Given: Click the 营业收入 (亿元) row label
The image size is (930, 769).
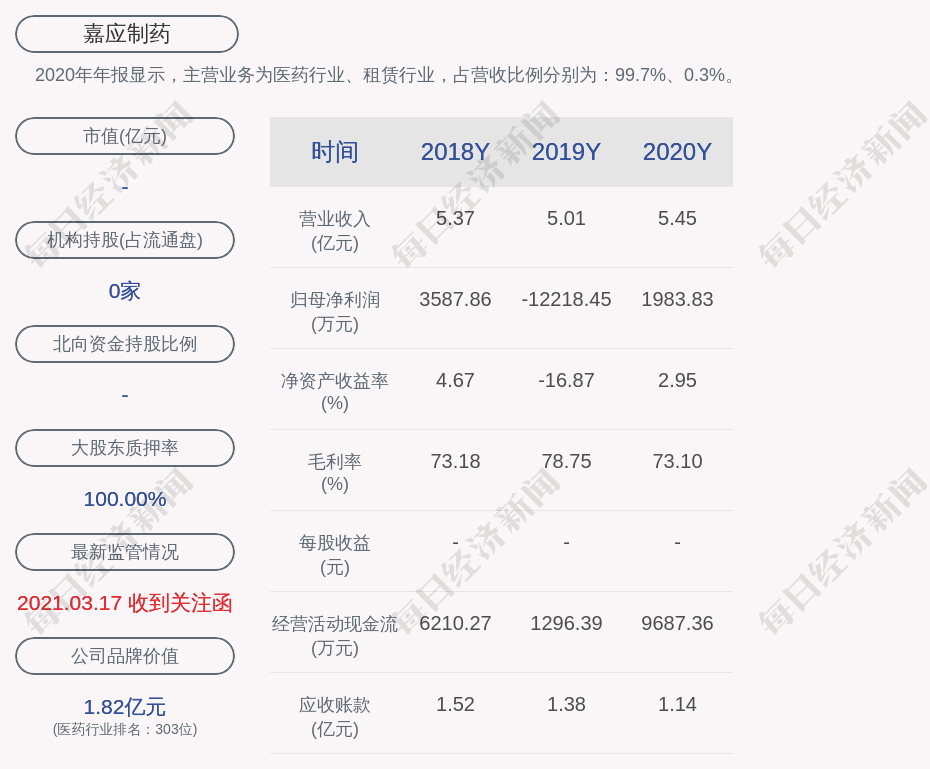Looking at the screenshot, I should pos(335,231).
